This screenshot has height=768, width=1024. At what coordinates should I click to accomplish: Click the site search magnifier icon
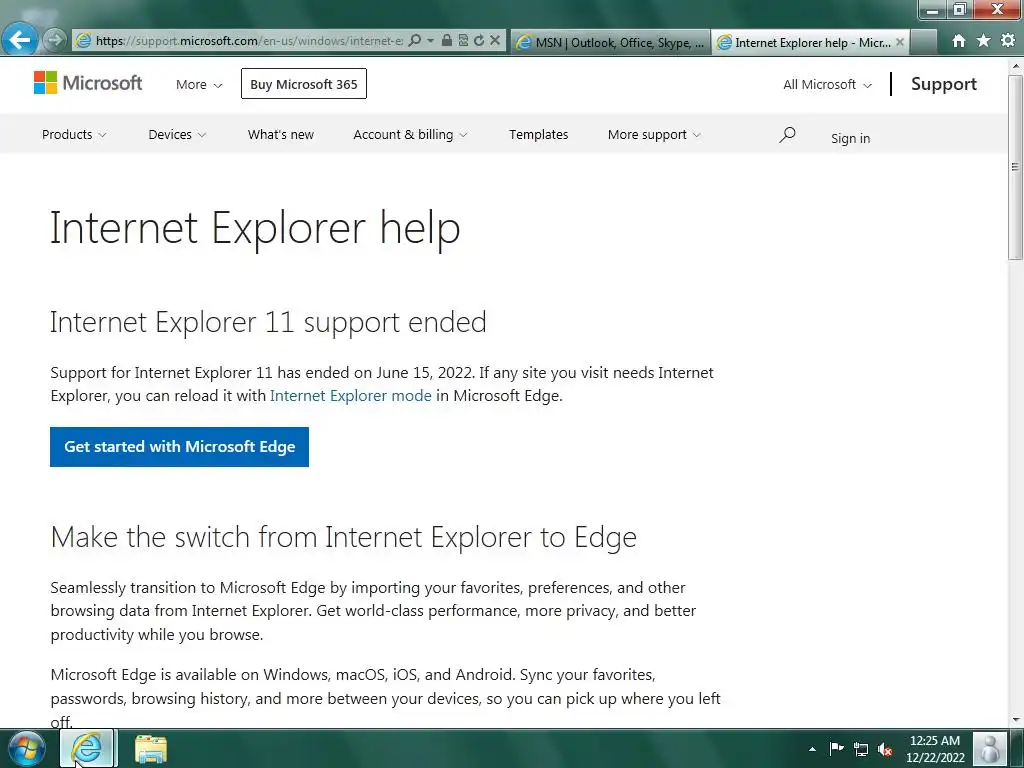coord(787,135)
